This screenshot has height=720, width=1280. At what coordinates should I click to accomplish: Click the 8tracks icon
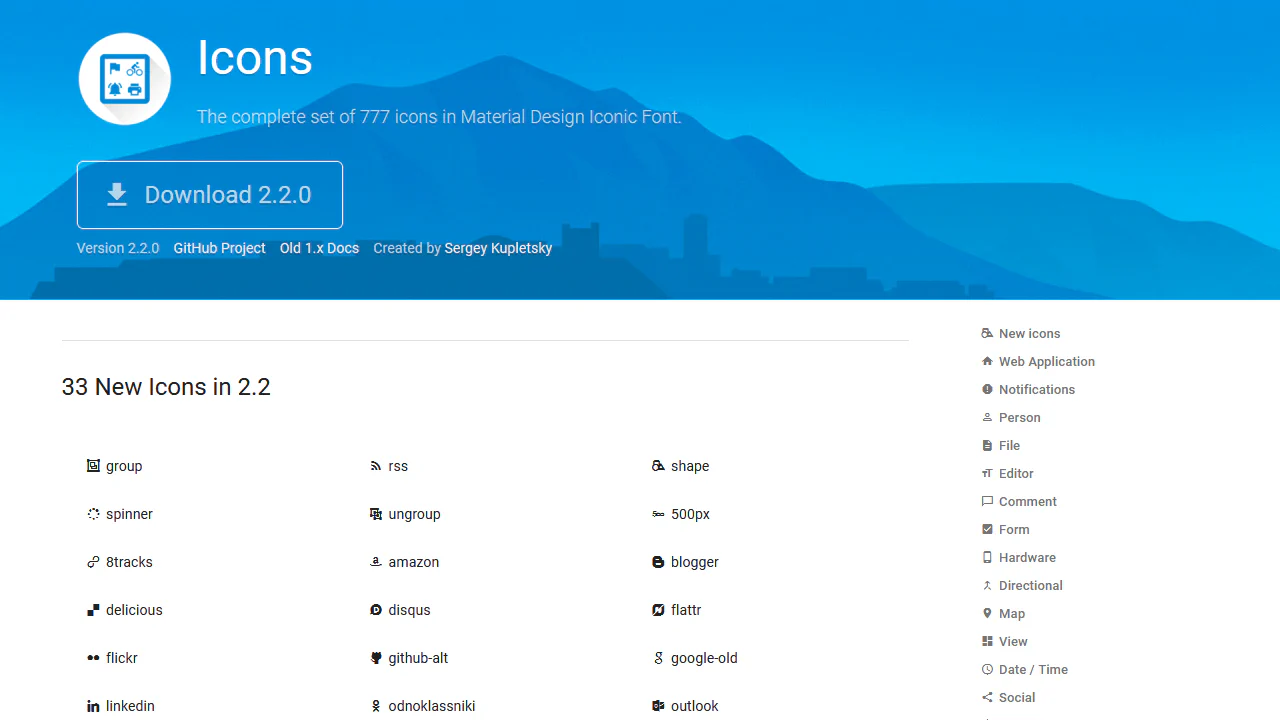(x=93, y=562)
